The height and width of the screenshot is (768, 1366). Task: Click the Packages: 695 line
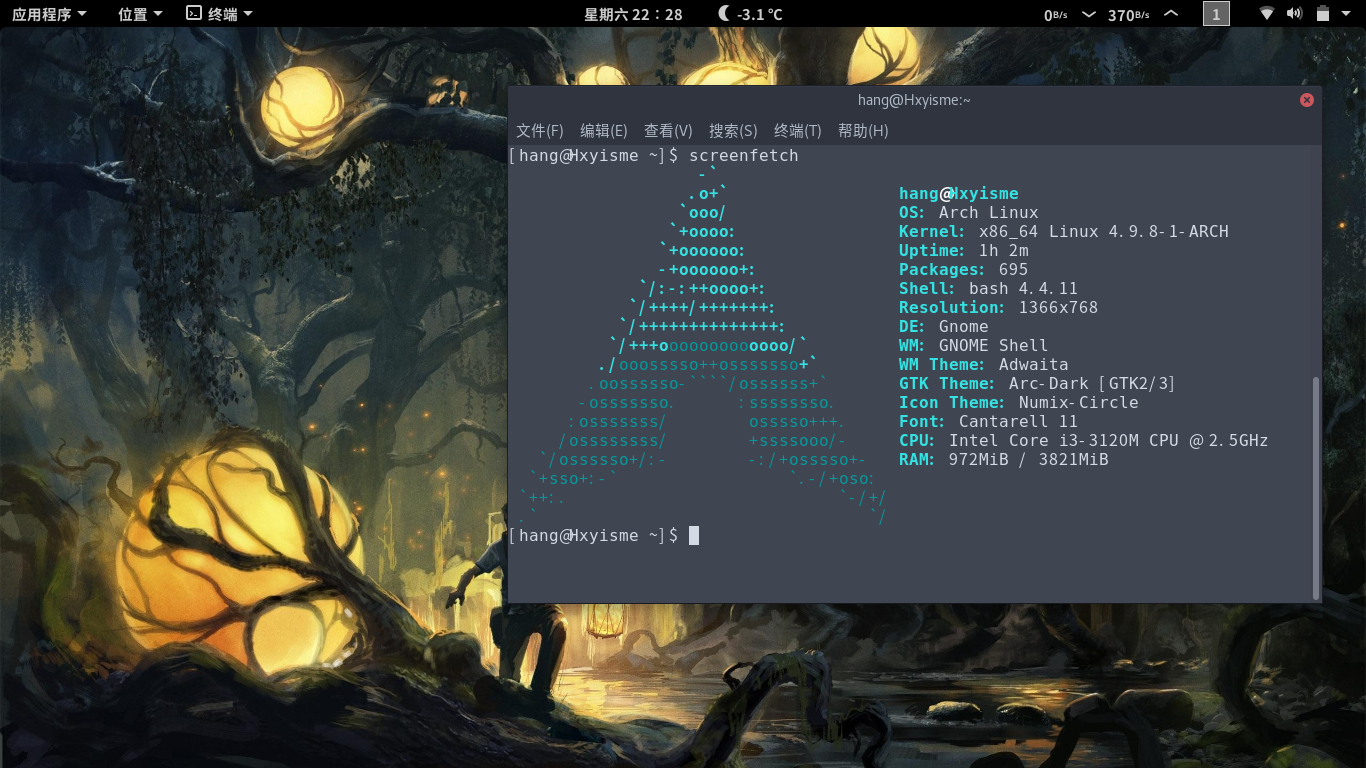[963, 270]
